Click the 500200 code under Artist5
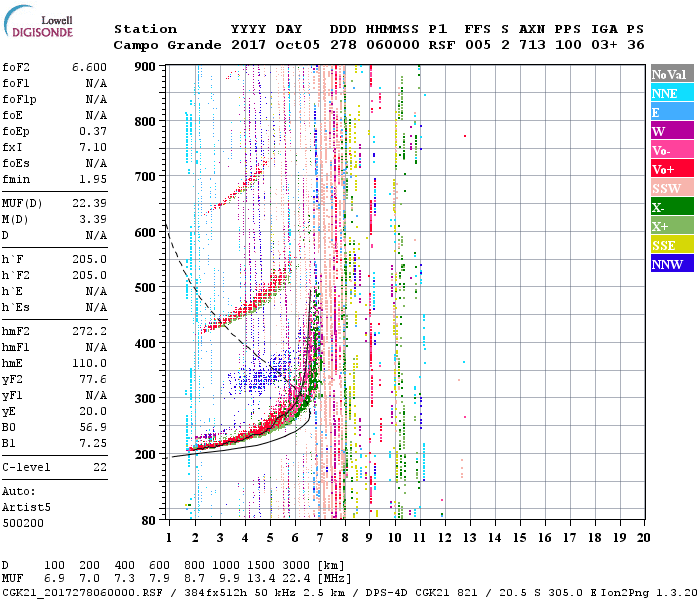 pos(23,523)
